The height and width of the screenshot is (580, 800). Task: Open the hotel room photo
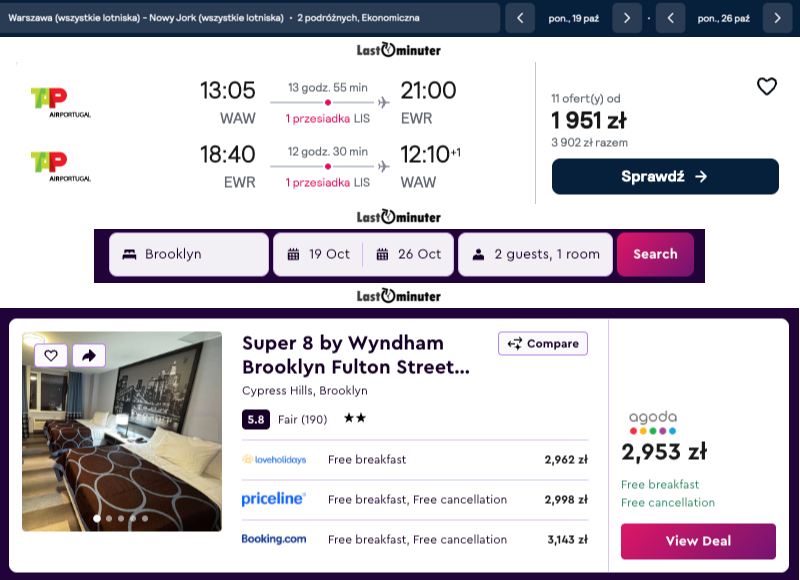coord(122,432)
